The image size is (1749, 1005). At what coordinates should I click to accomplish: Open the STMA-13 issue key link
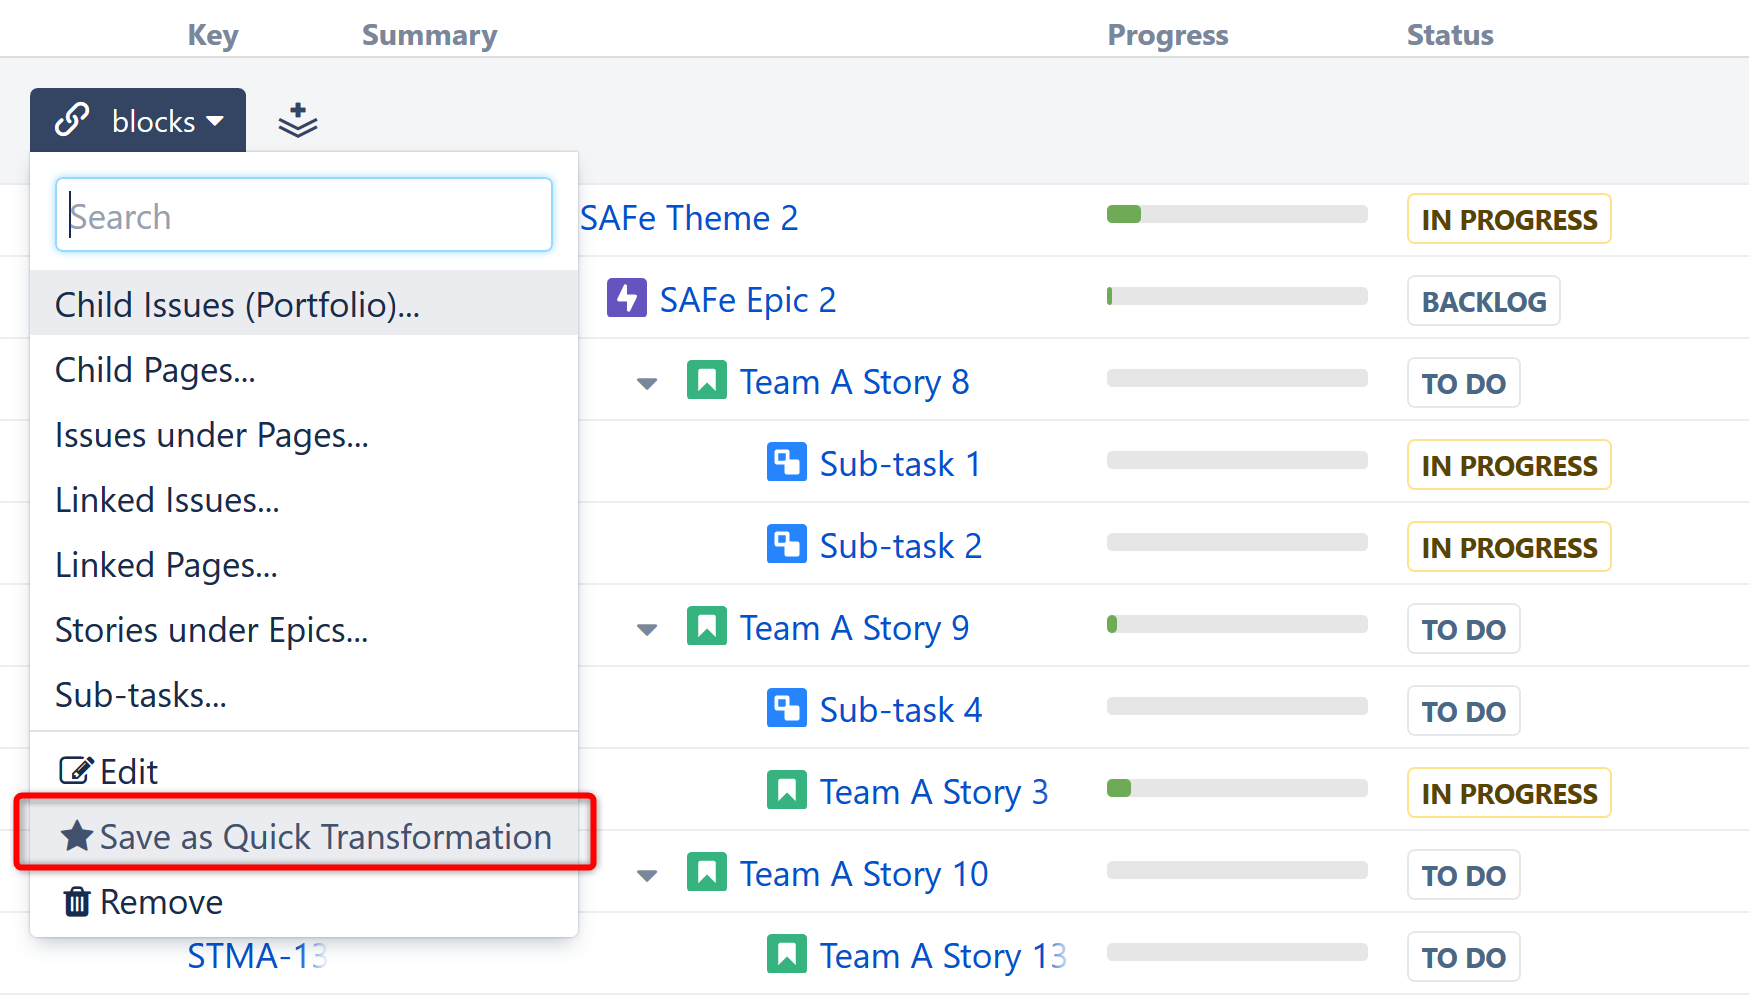256,956
